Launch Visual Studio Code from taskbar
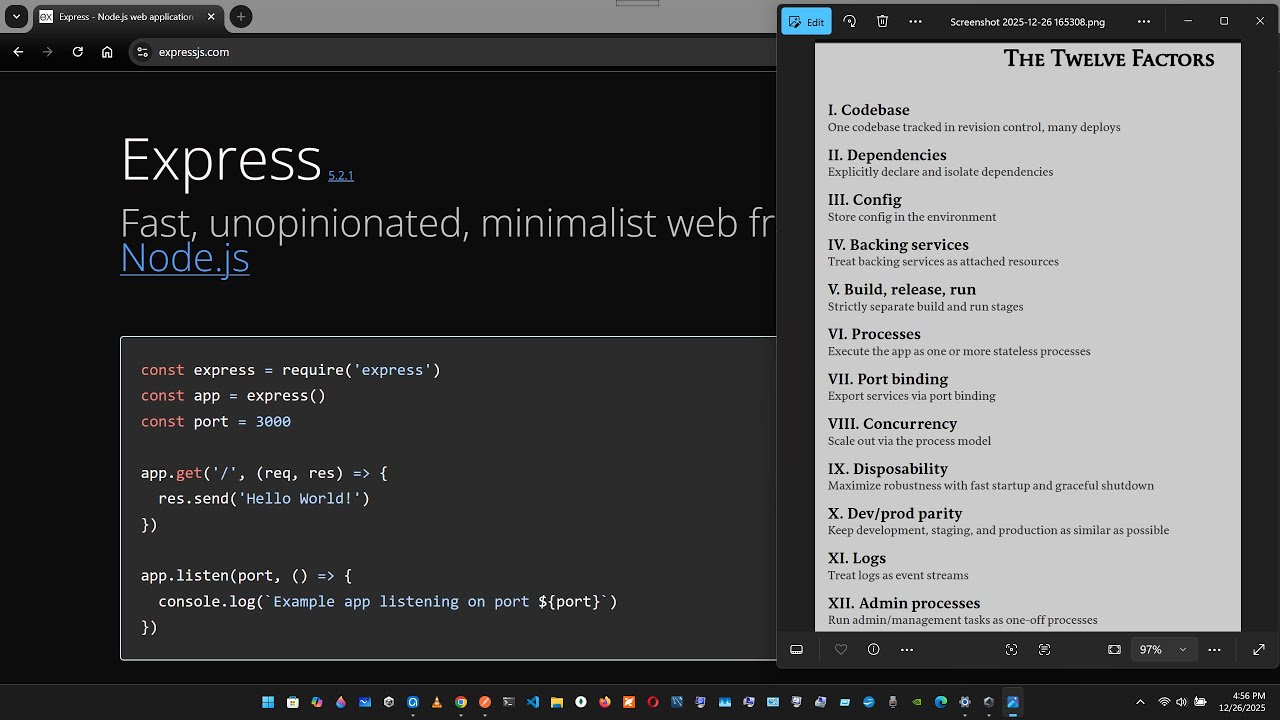This screenshot has width=1280, height=720. (533, 702)
